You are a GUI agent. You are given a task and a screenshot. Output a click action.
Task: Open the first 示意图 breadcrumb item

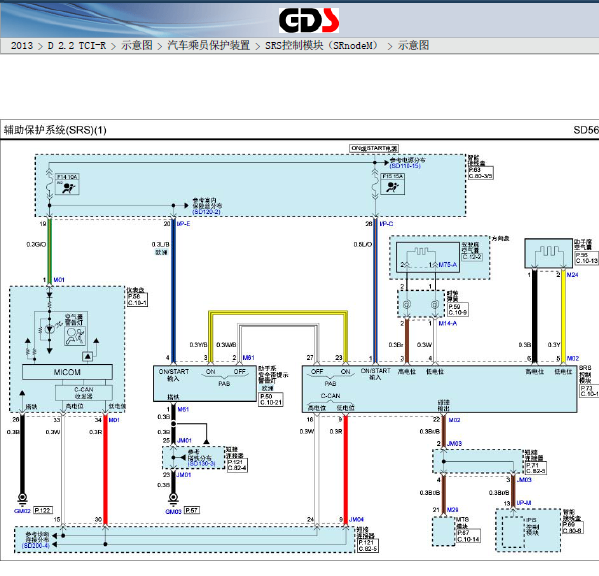137,46
